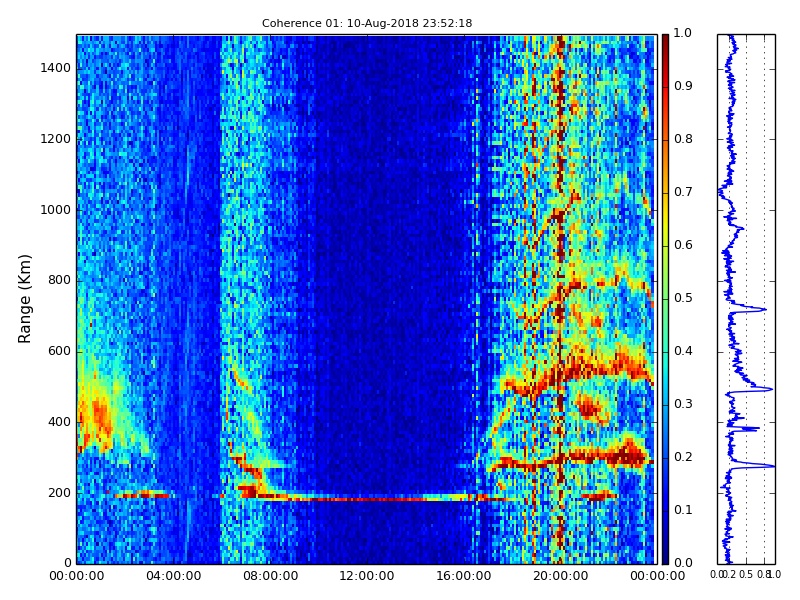
Task: Click the 600 range tick label
Action: (x=59, y=351)
